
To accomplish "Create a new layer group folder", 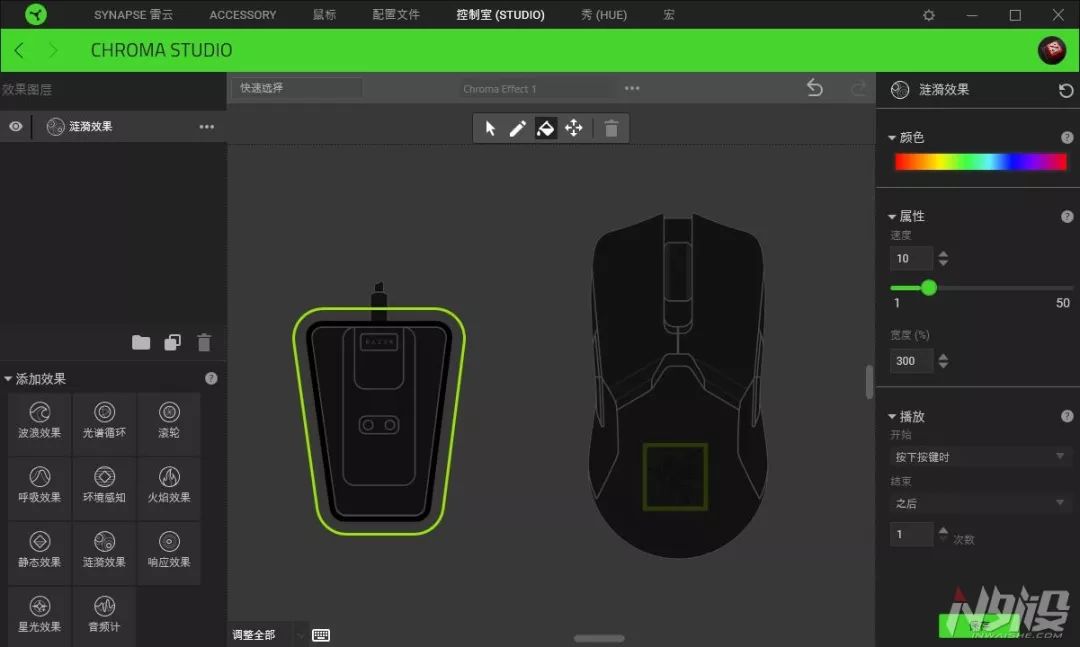I will tap(141, 342).
